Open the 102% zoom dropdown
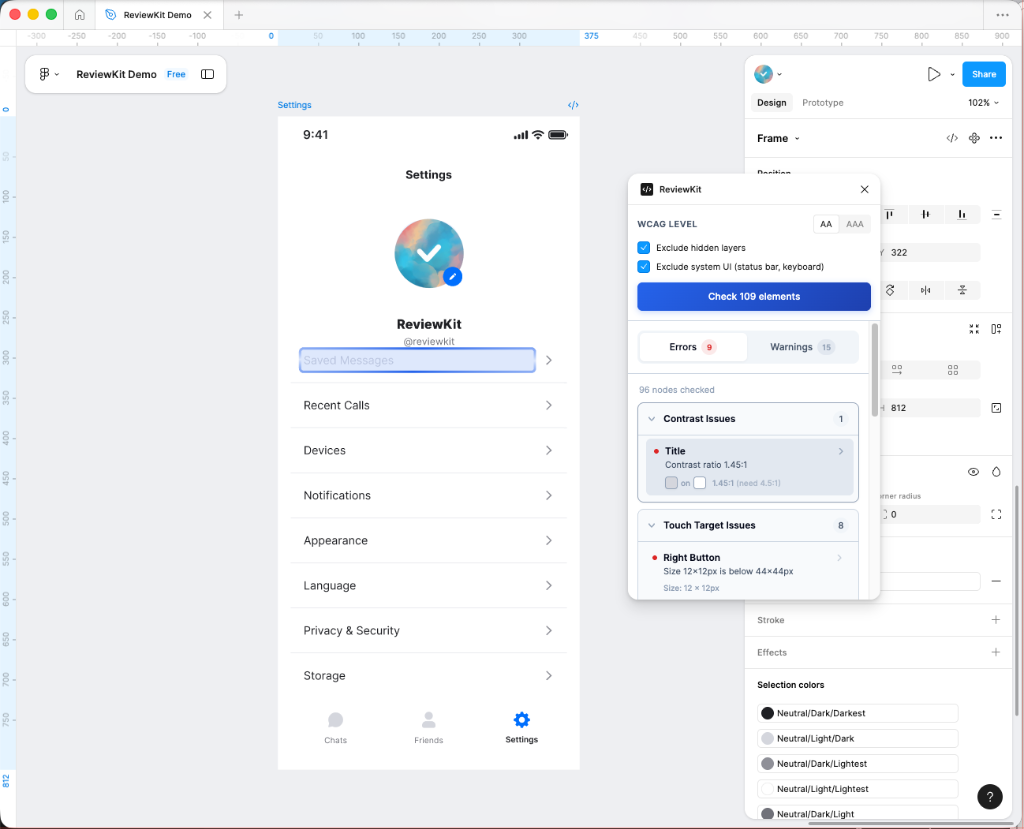1024x829 pixels. [984, 102]
